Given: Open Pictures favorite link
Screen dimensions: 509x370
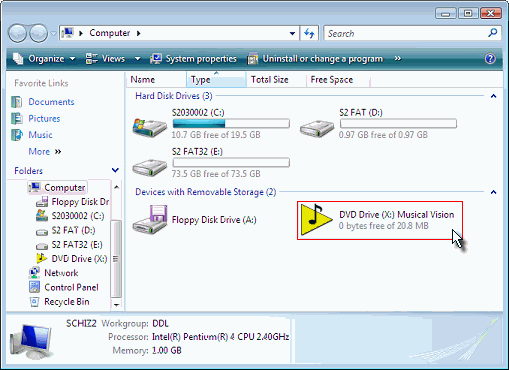Looking at the screenshot, I should (x=44, y=119).
